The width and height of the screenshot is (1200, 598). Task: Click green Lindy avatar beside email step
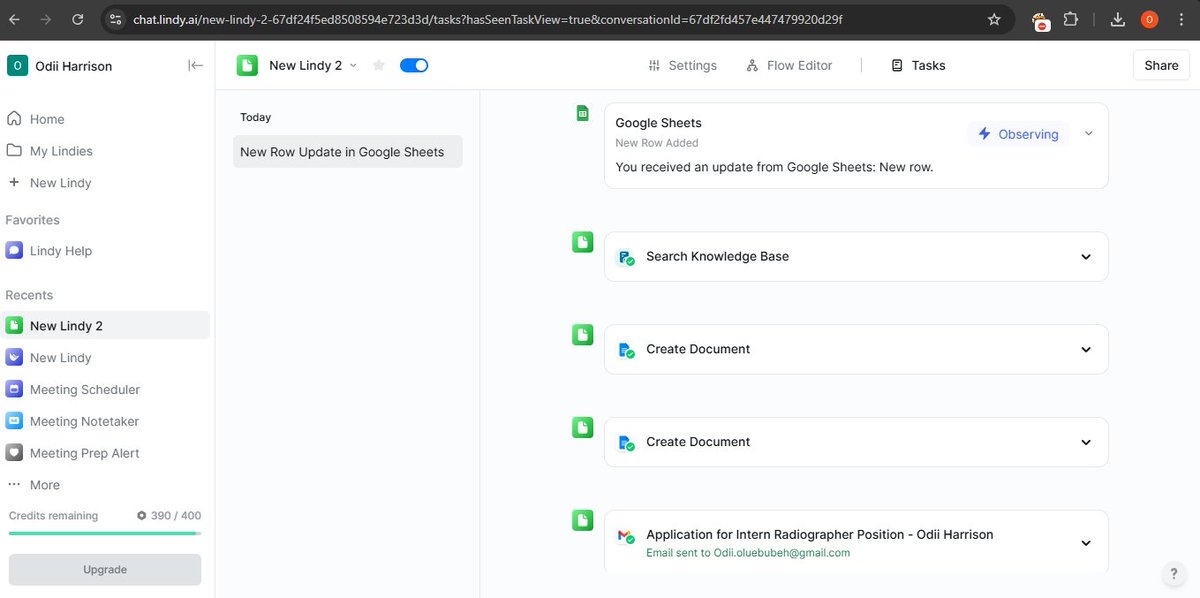582,520
